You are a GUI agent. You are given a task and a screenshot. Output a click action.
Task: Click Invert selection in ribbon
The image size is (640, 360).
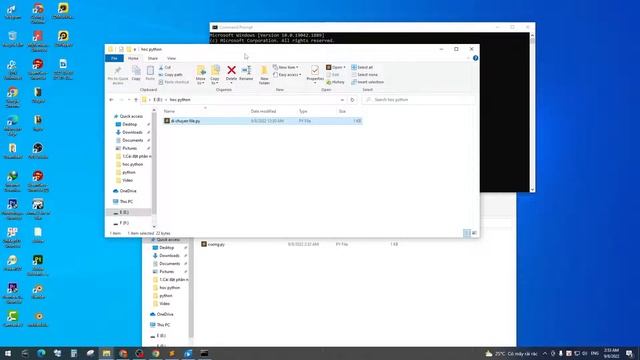click(367, 82)
